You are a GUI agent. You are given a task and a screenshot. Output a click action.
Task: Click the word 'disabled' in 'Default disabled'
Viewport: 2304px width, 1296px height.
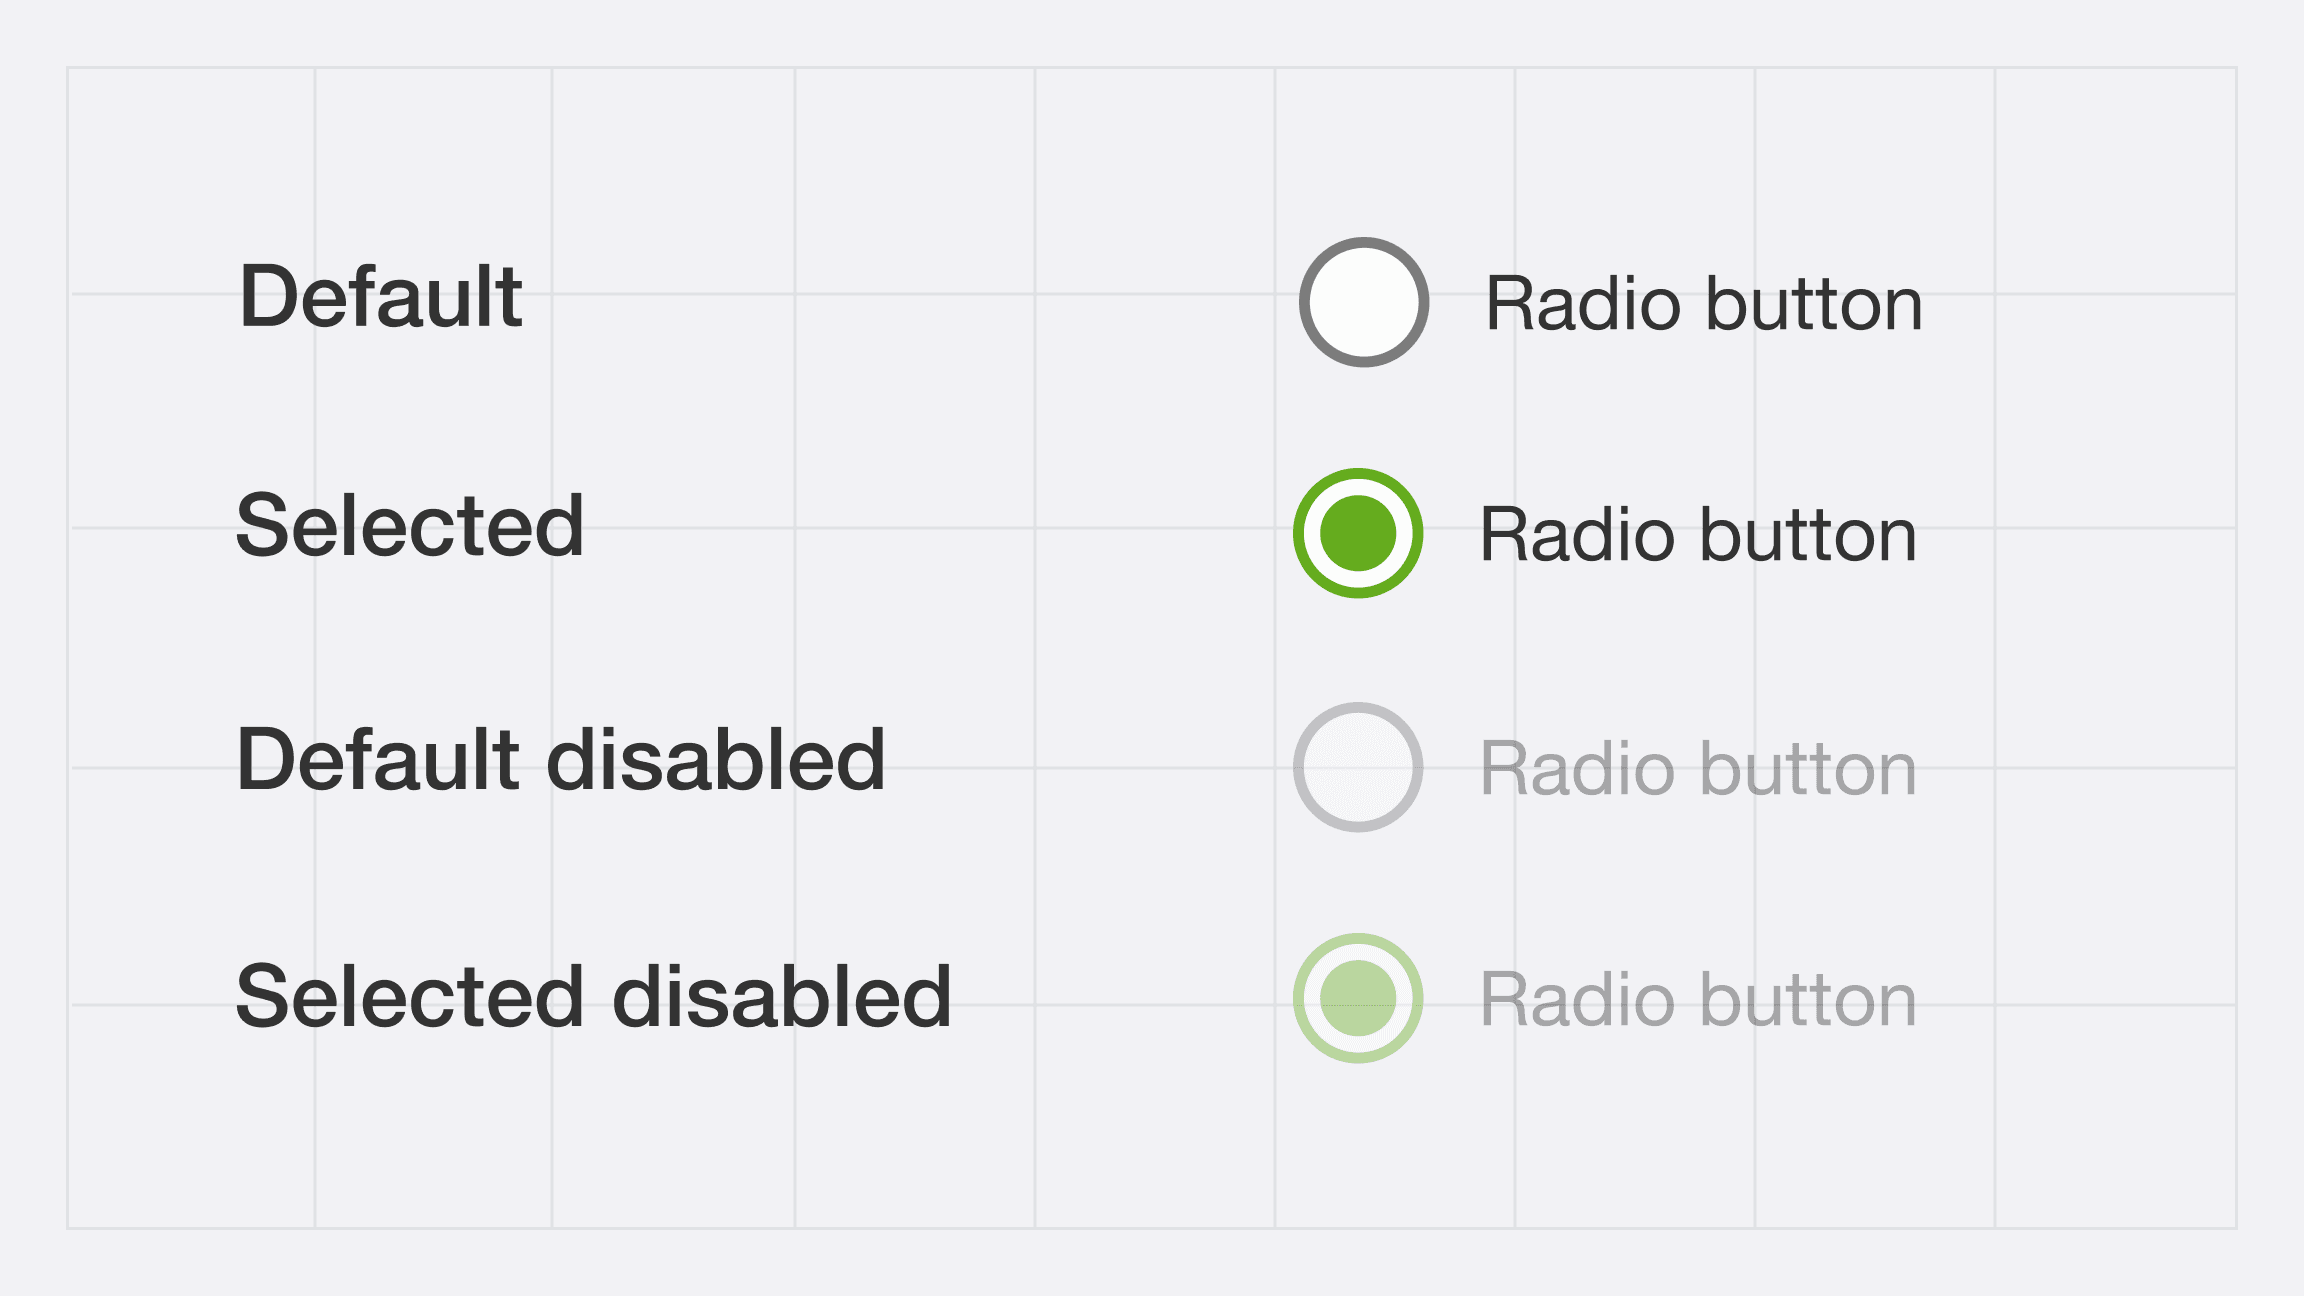pyautogui.click(x=716, y=759)
